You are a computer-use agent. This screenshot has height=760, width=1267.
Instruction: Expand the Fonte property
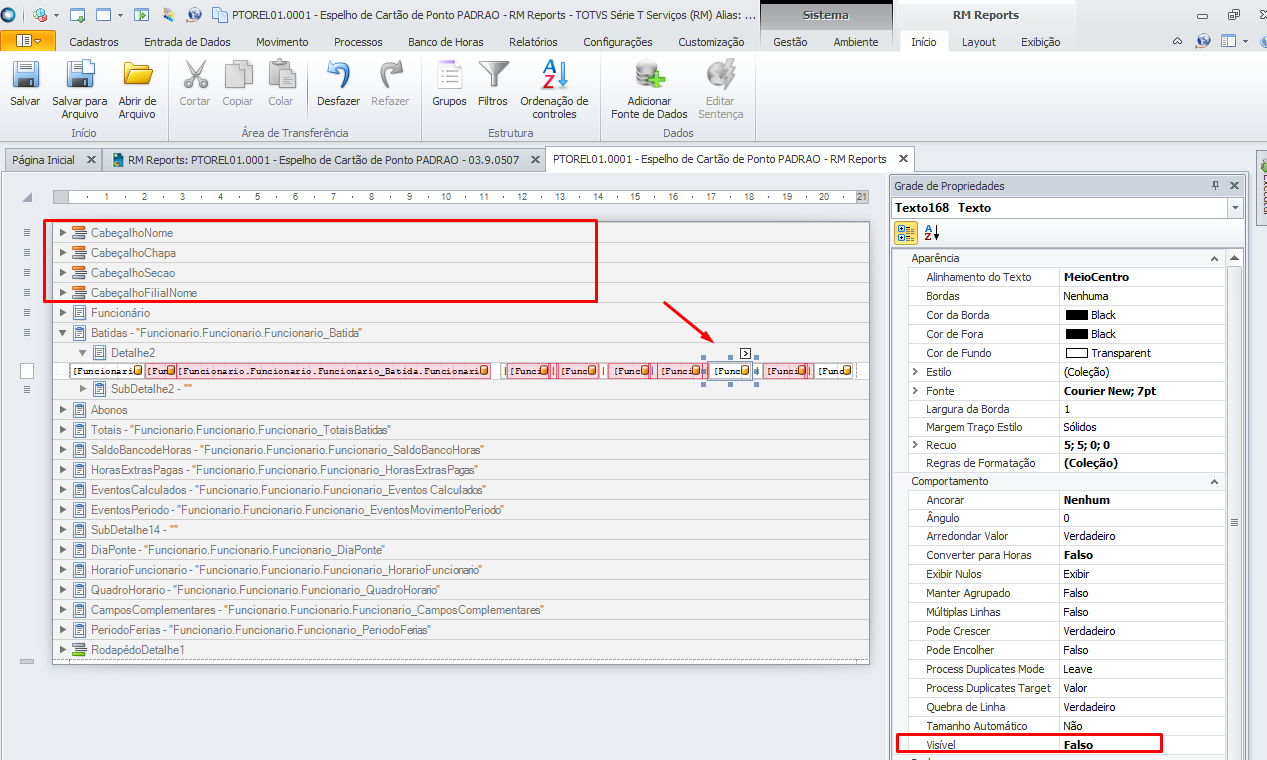click(x=915, y=391)
